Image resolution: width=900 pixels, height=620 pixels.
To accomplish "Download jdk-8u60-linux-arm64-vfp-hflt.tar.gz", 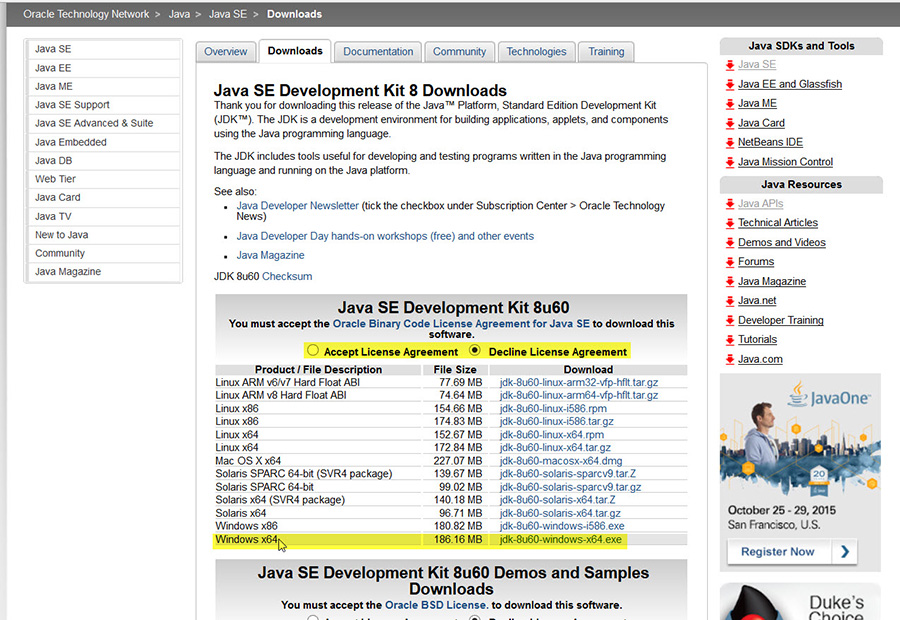I will click(579, 396).
